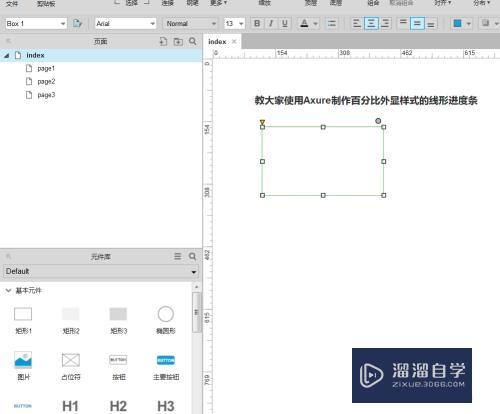Pick the H1 heading widget

coord(70,406)
